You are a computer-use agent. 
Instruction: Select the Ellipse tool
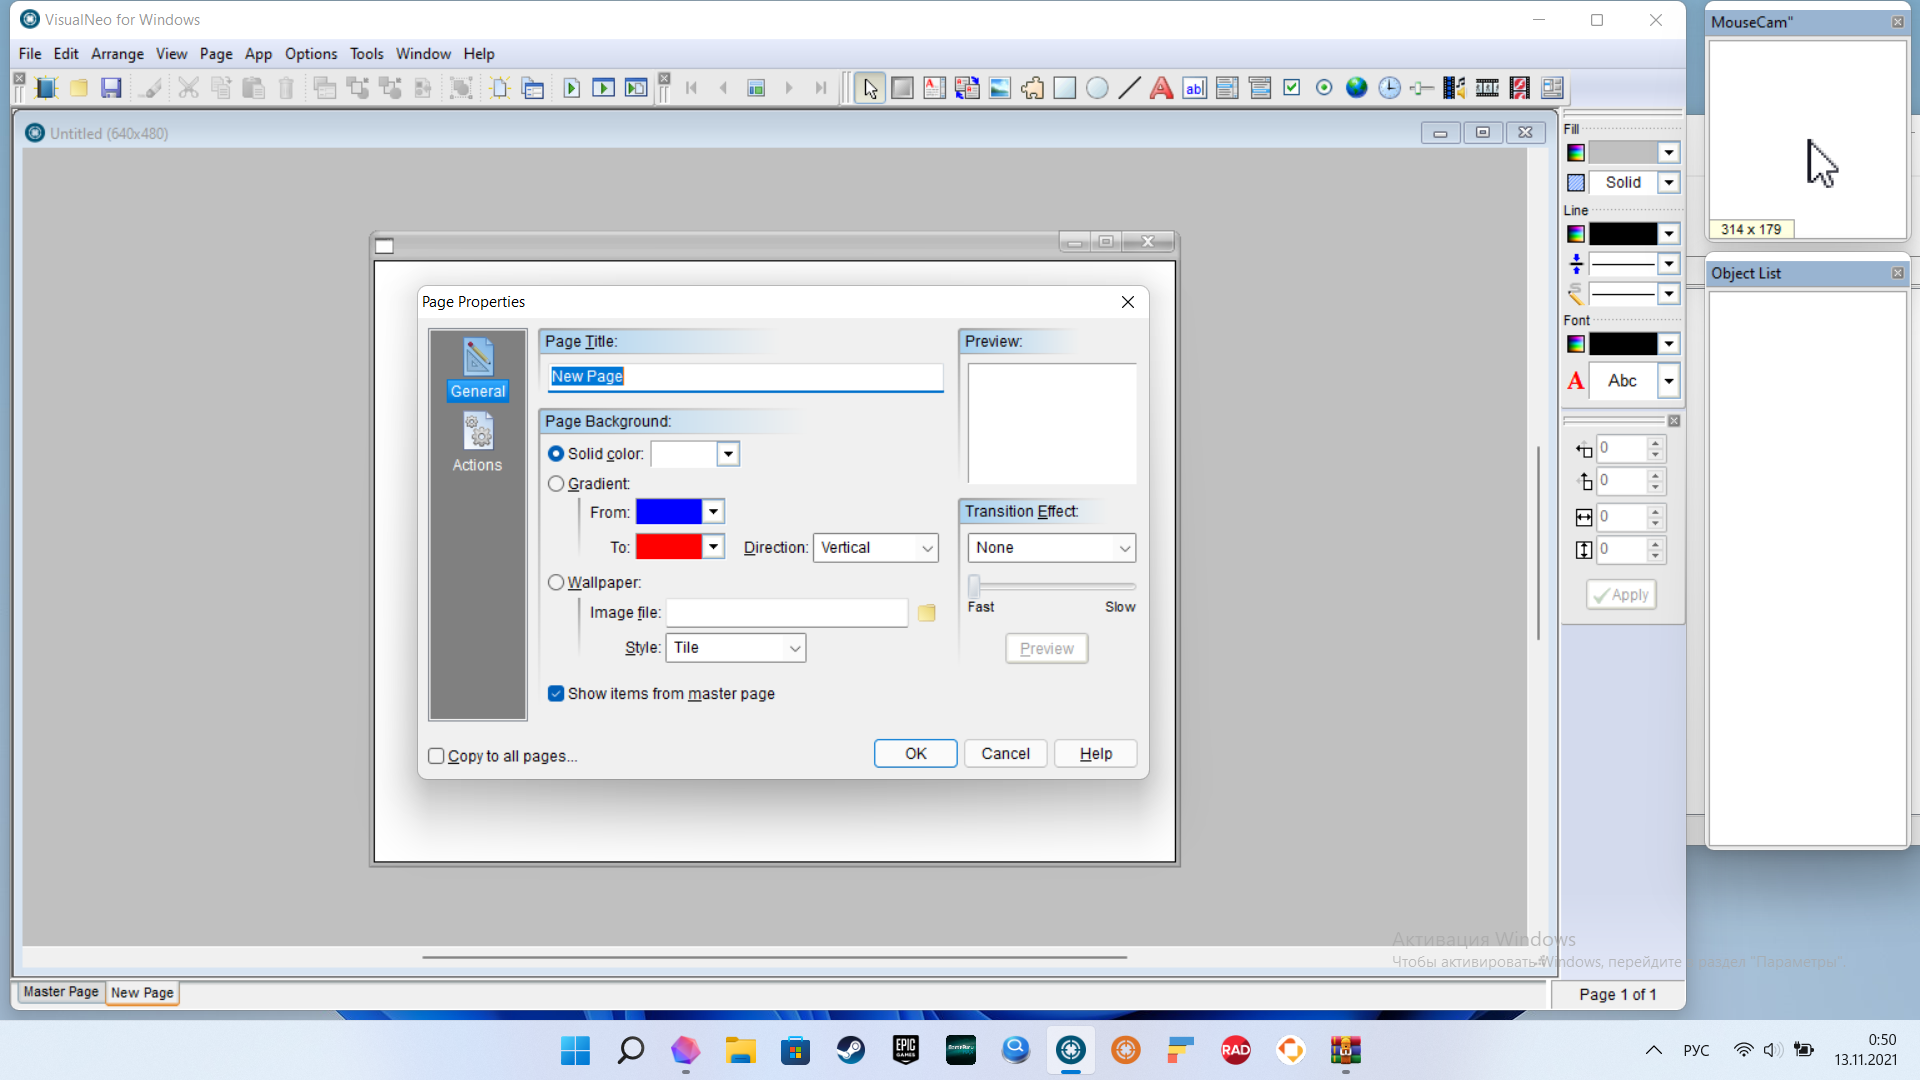1097,88
